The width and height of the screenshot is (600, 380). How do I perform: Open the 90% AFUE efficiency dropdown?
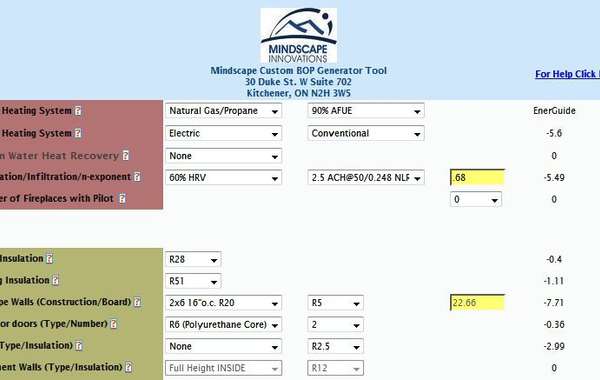[366, 111]
